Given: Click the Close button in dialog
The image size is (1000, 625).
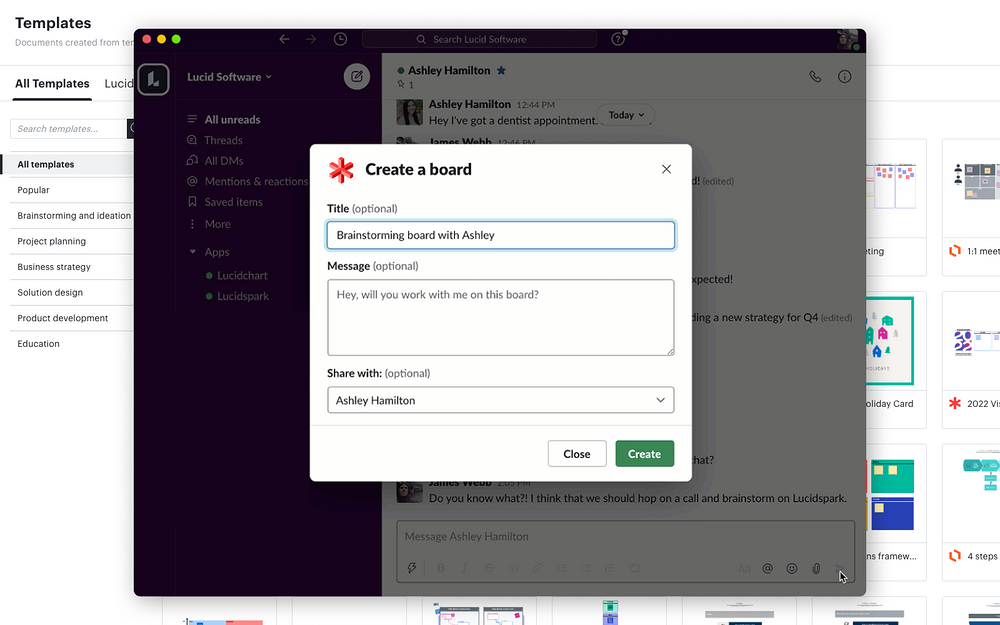Looking at the screenshot, I should 577,453.
